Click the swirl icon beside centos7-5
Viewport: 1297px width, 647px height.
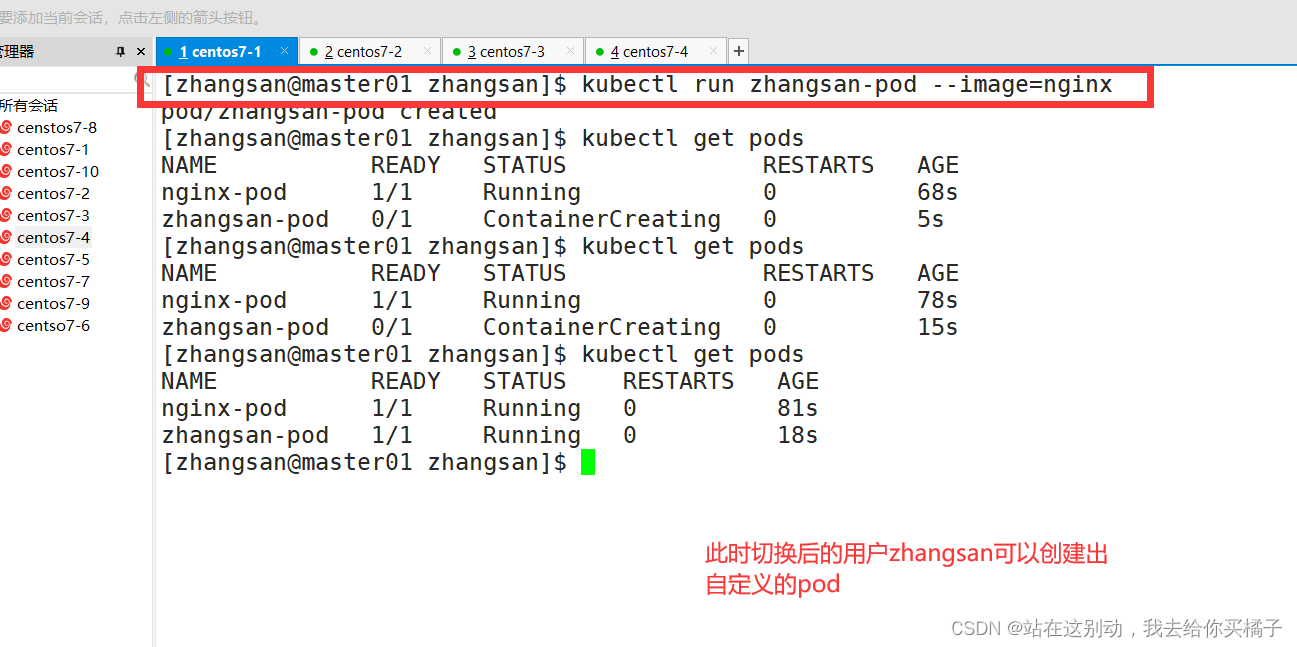(x=6, y=259)
